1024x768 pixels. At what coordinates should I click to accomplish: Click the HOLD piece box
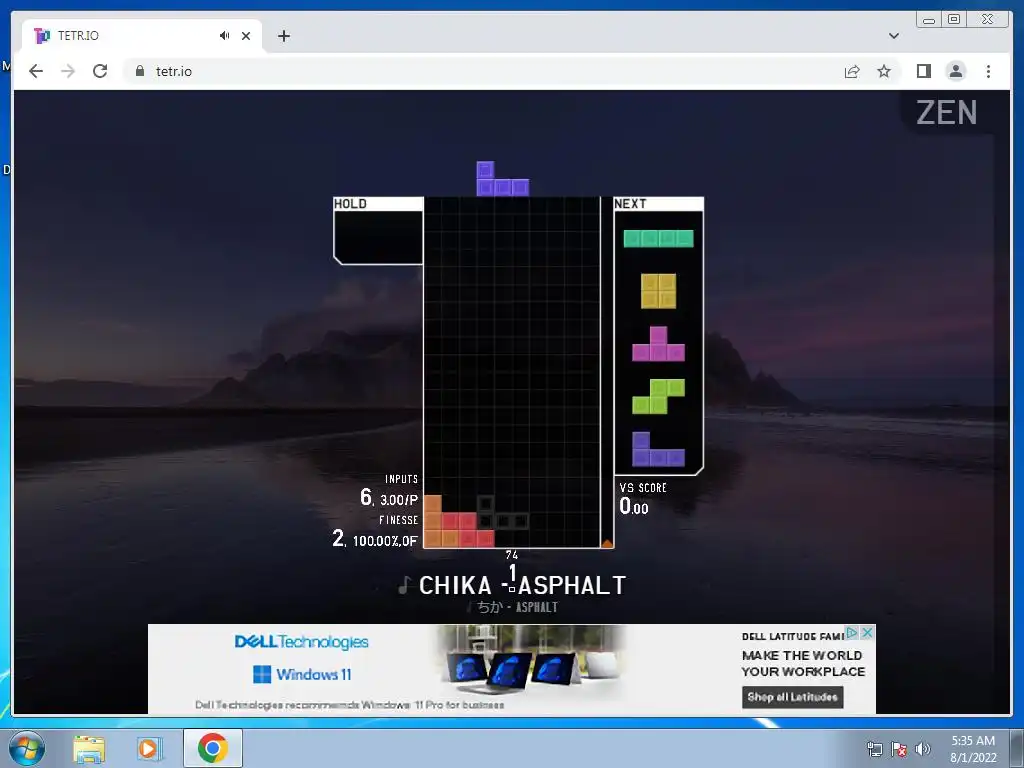[x=378, y=231]
